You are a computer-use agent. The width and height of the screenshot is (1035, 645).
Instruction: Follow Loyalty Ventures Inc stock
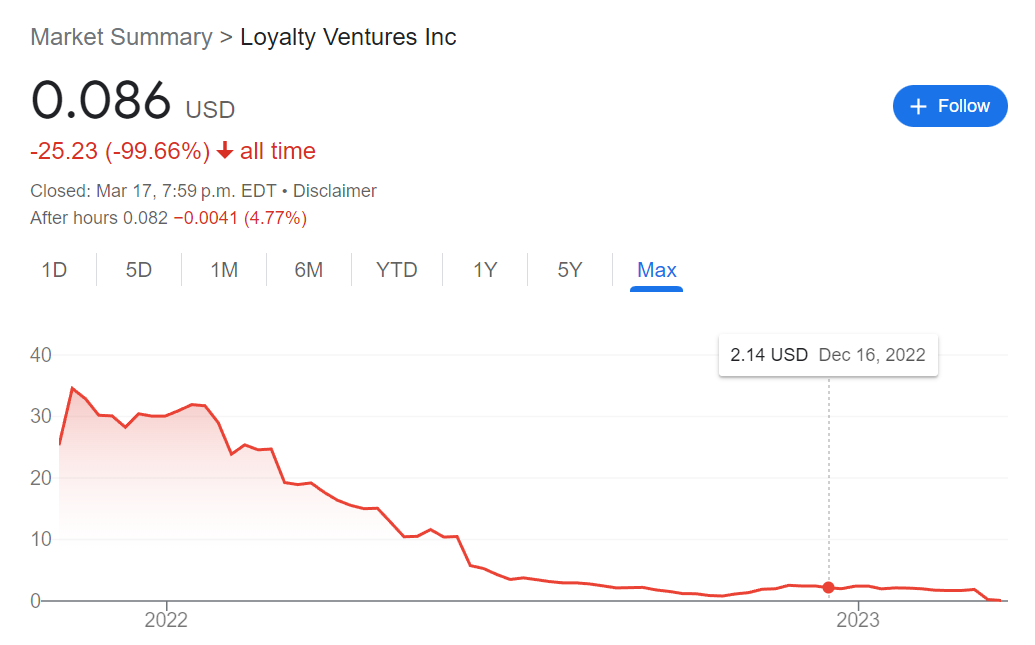[x=949, y=106]
